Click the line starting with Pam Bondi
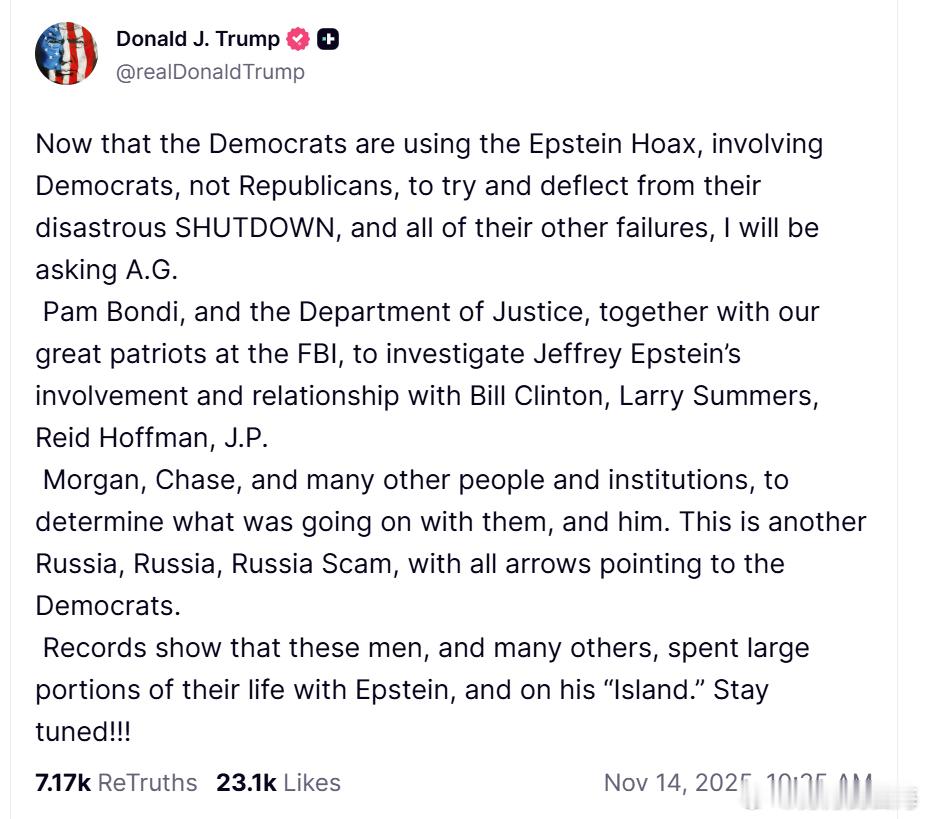 click(430, 312)
